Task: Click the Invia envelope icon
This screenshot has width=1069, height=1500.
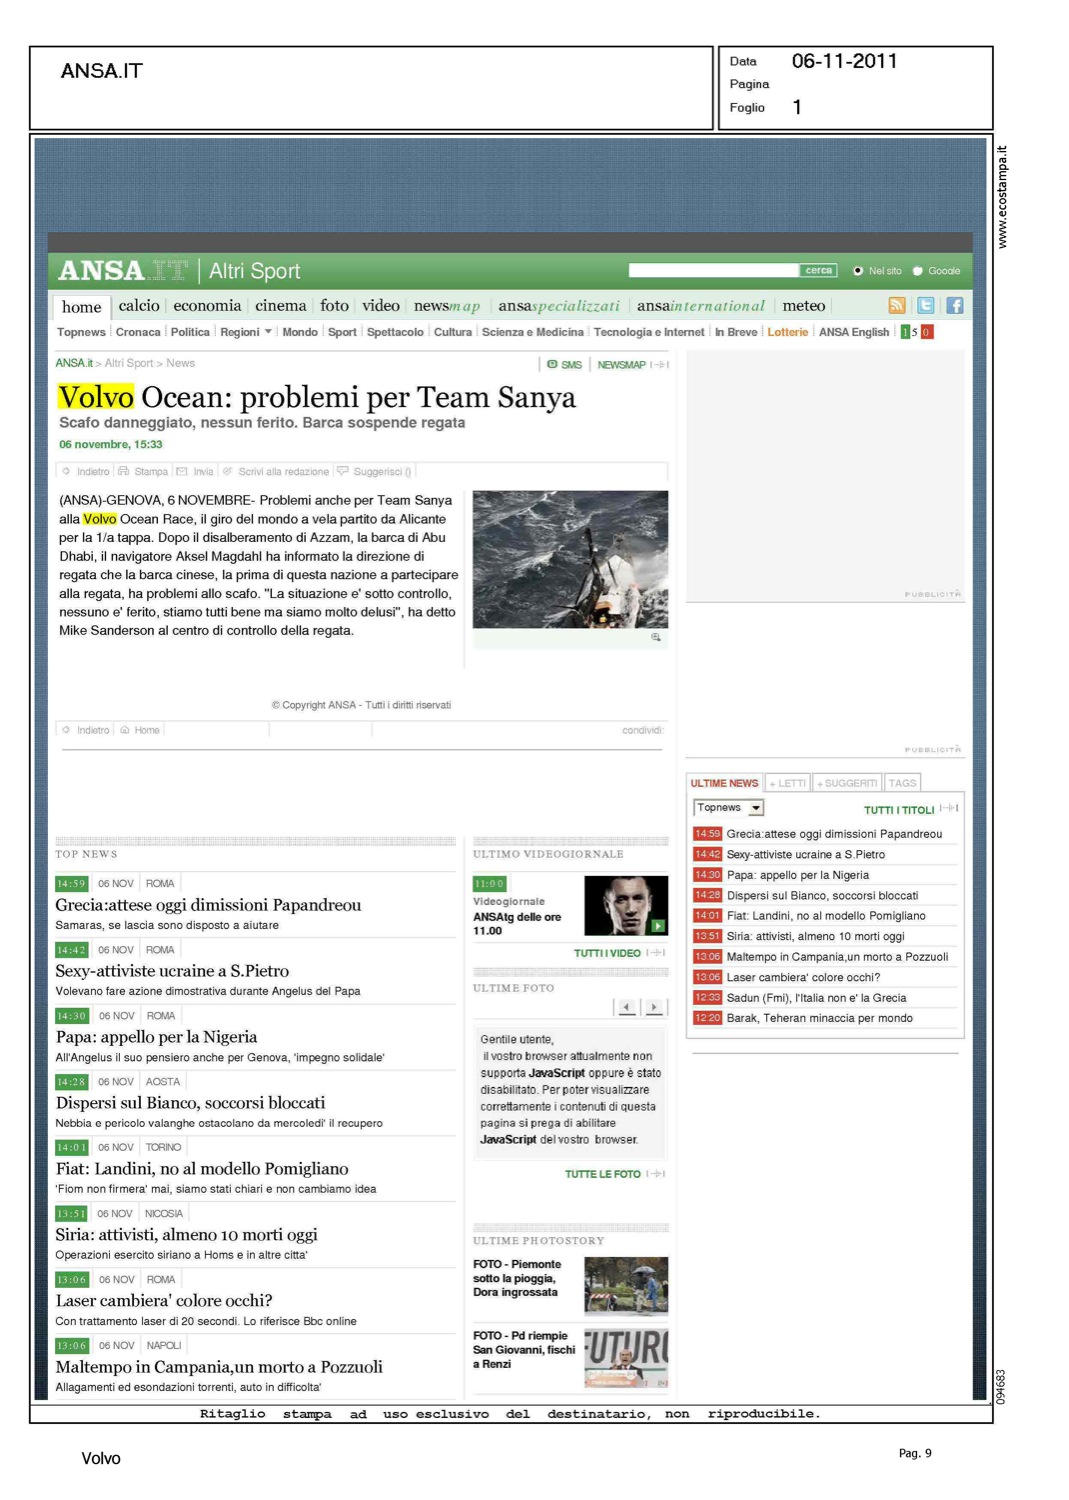Action: [182, 471]
